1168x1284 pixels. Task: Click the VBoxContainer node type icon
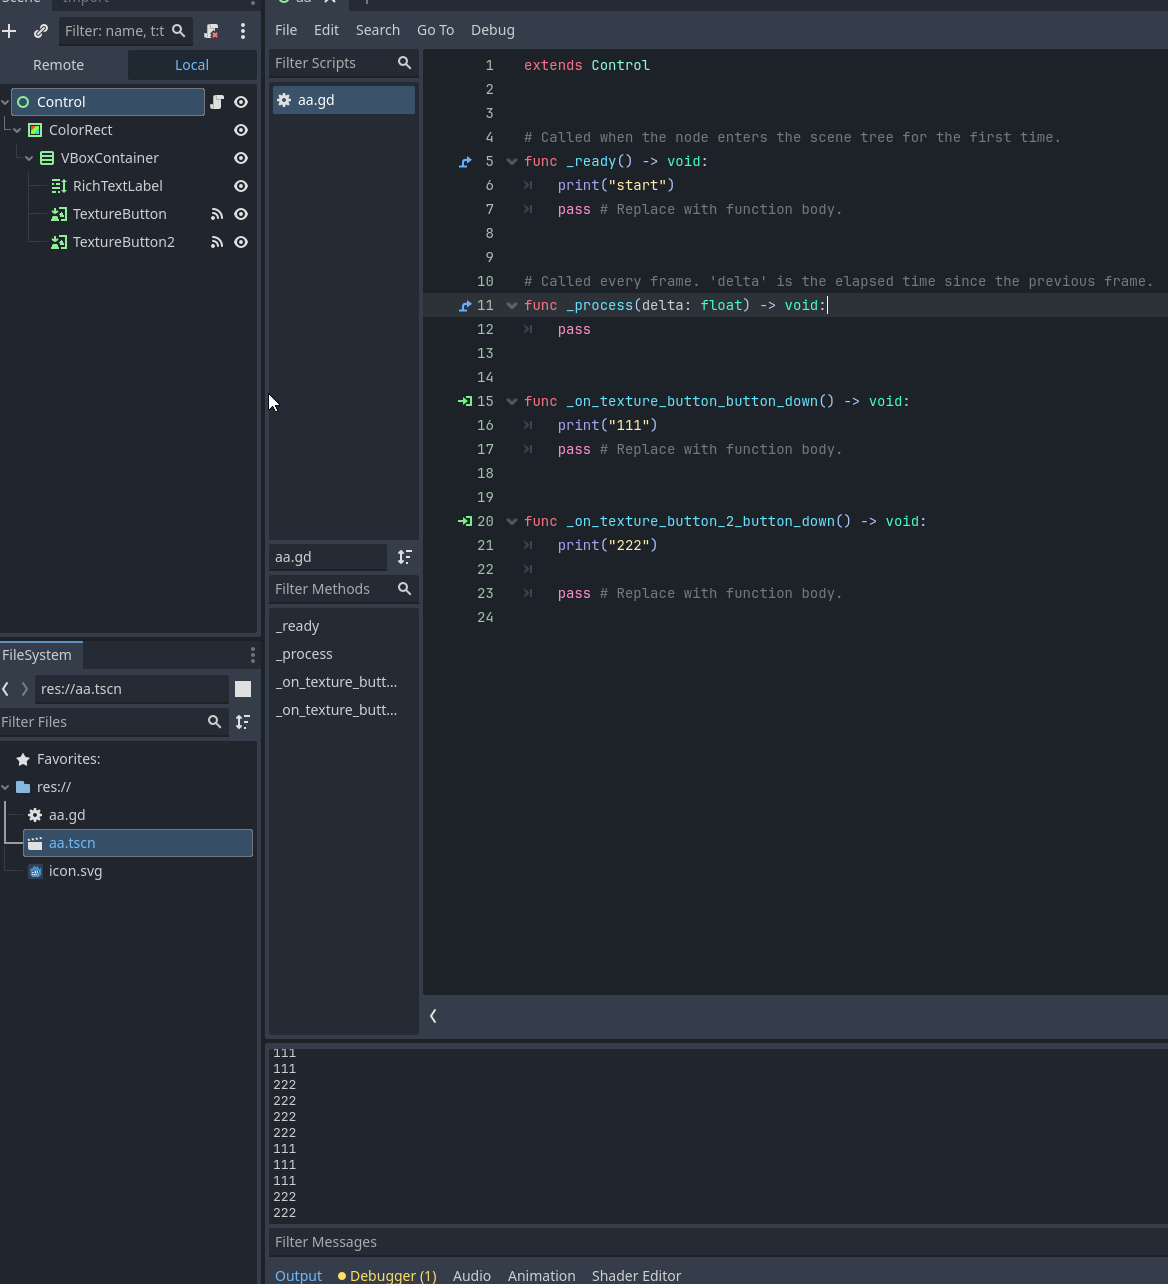[47, 158]
